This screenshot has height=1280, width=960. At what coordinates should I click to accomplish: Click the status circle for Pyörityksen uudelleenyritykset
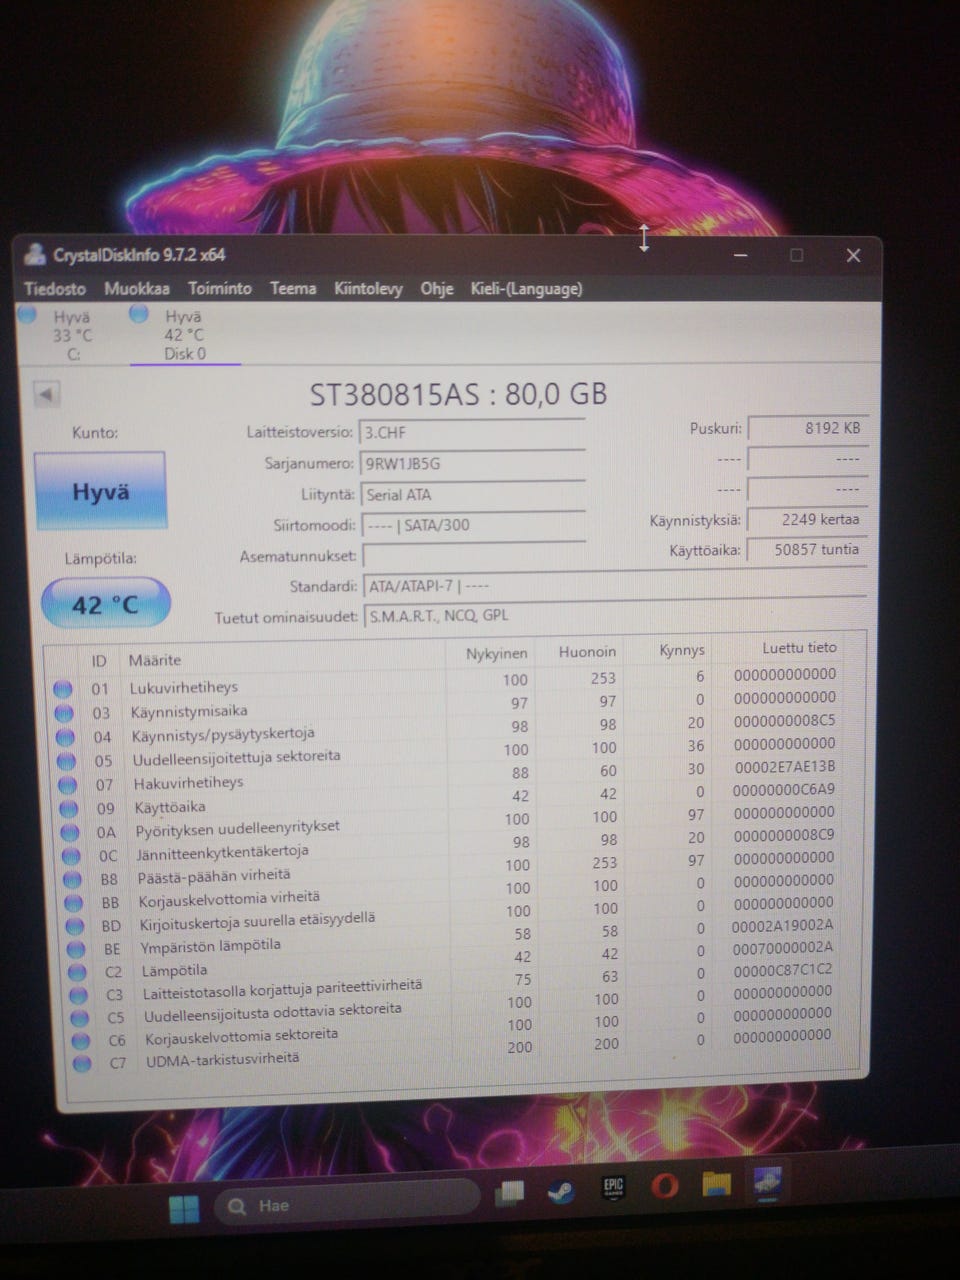(69, 832)
